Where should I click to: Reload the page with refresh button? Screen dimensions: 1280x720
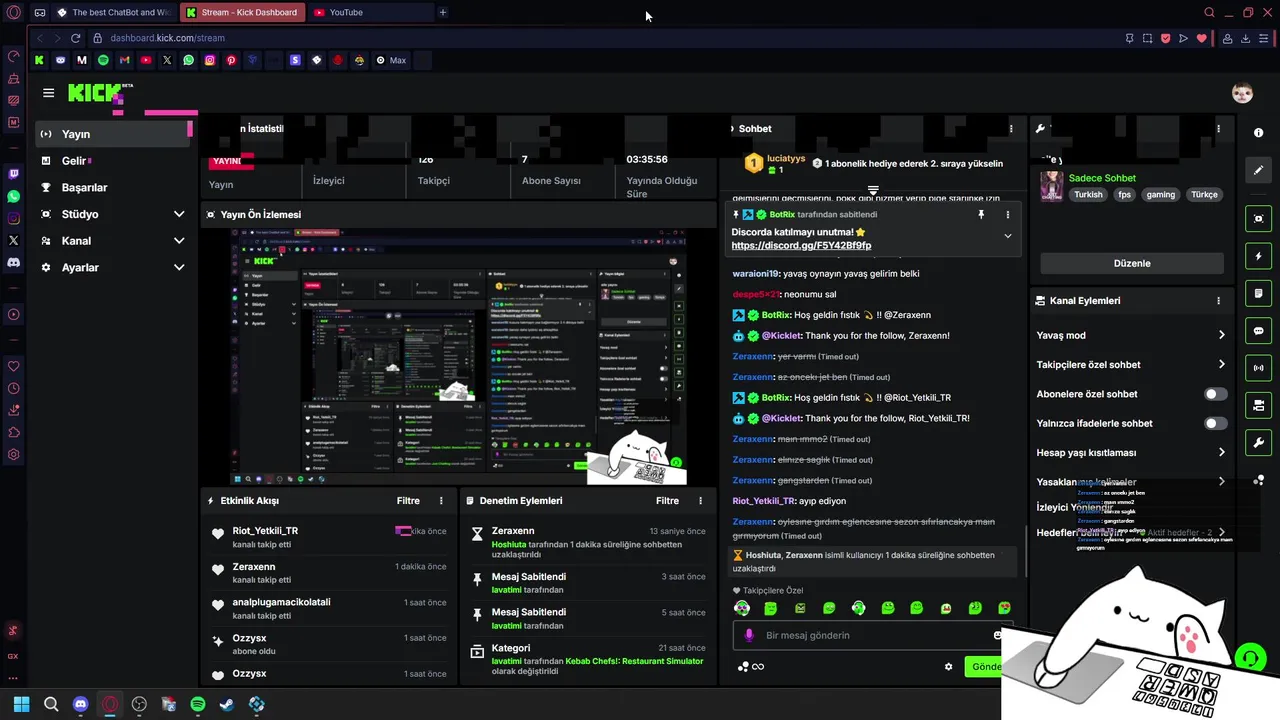75,38
